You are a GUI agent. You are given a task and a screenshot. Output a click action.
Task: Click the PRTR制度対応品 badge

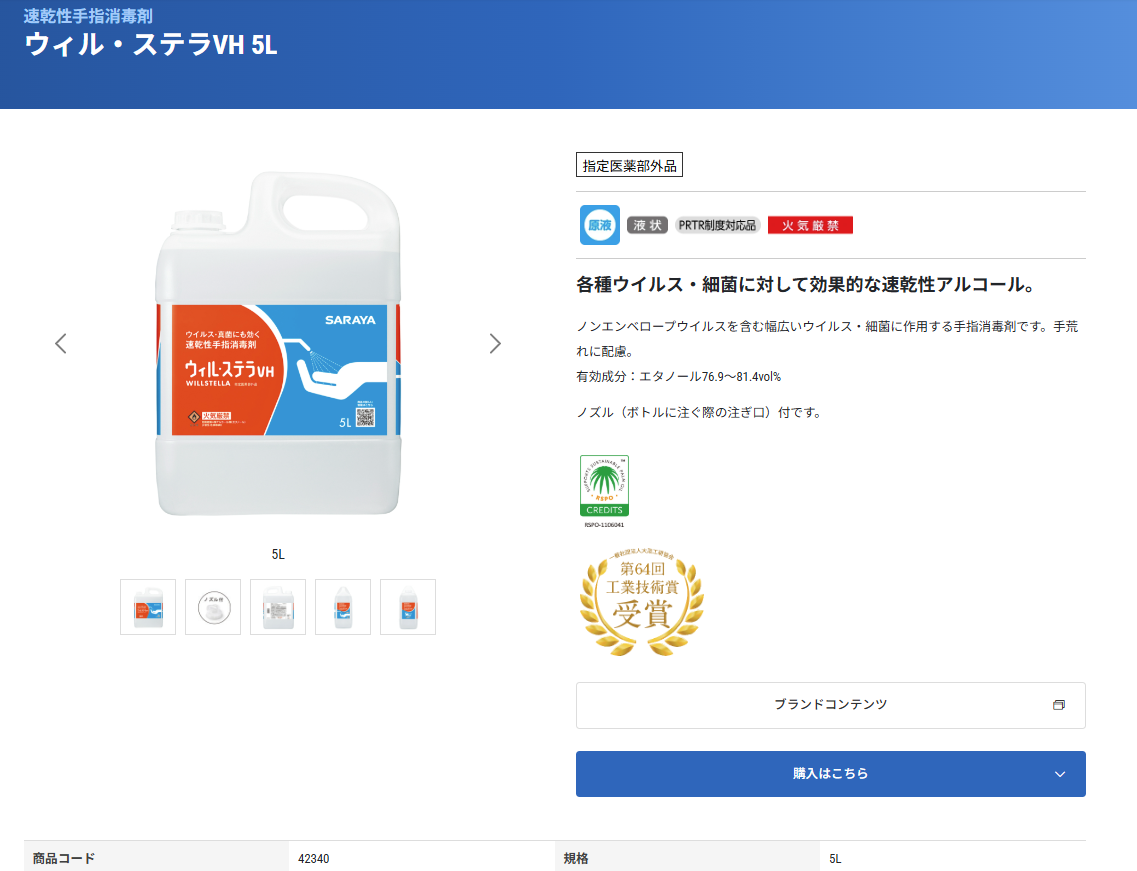coord(717,225)
